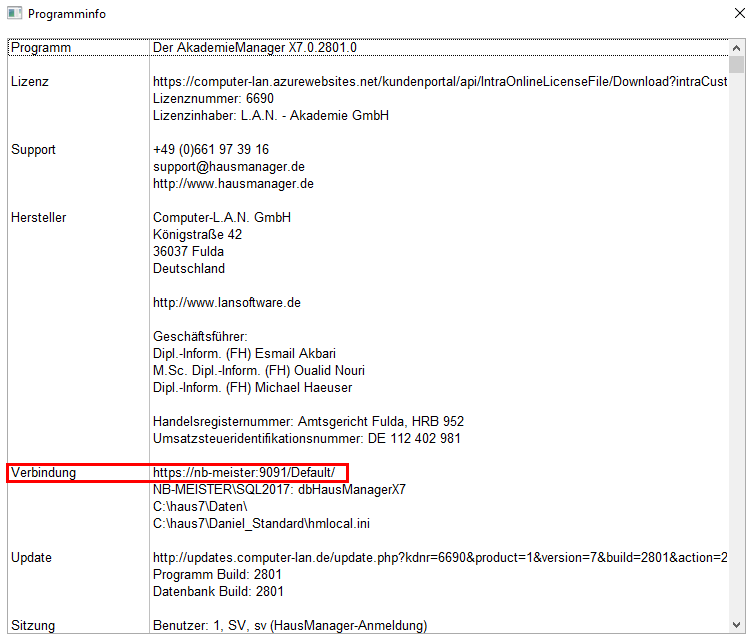The width and height of the screenshot is (754, 641).
Task: Select the Hersteller row label
Action: 39,217
